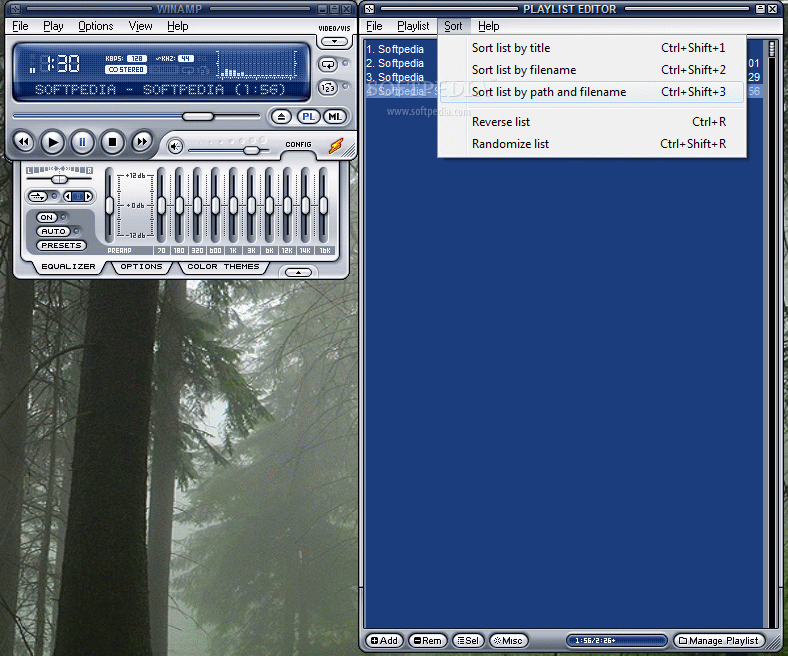Open the CONFIG drawer tab
This screenshot has height=656, width=788.
pos(299,145)
